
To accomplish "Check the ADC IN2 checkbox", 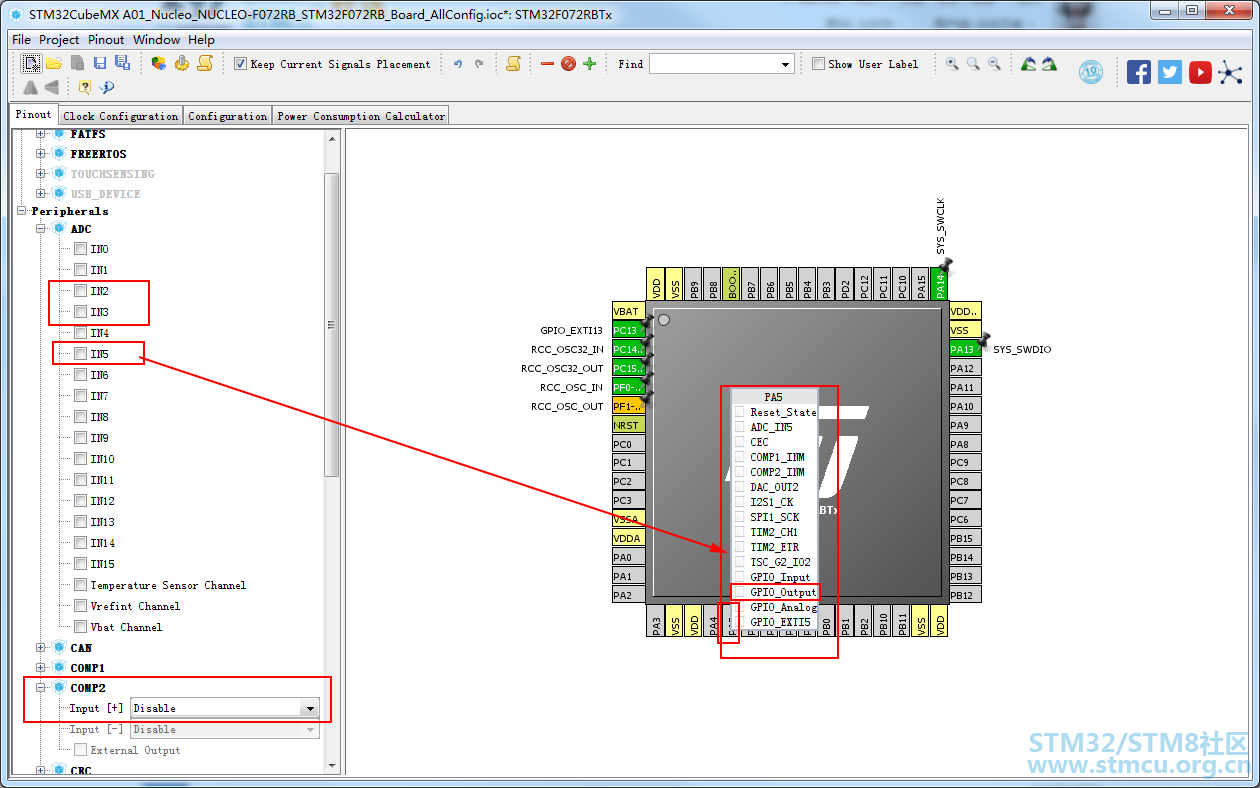I will pyautogui.click(x=80, y=291).
